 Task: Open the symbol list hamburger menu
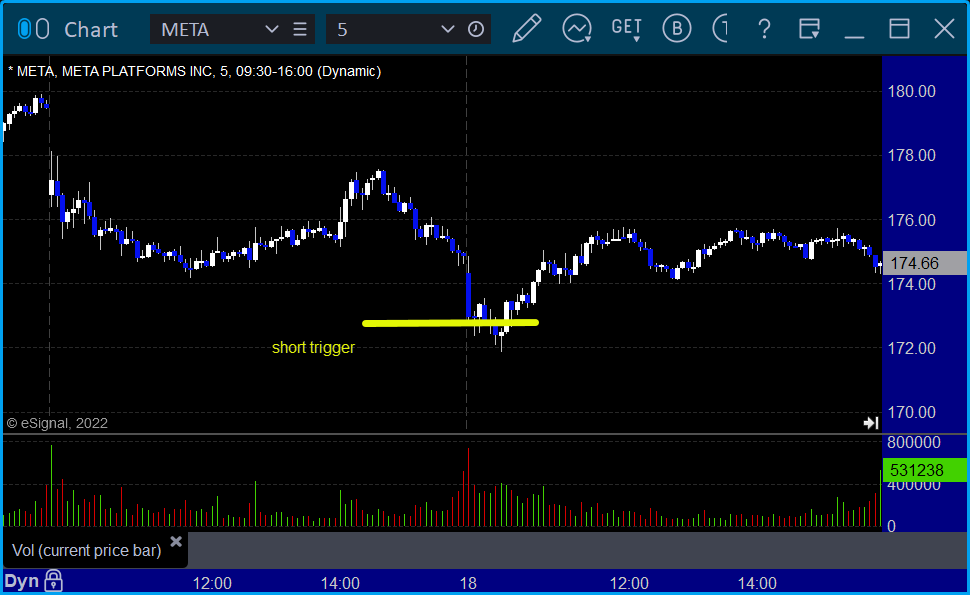coord(300,29)
